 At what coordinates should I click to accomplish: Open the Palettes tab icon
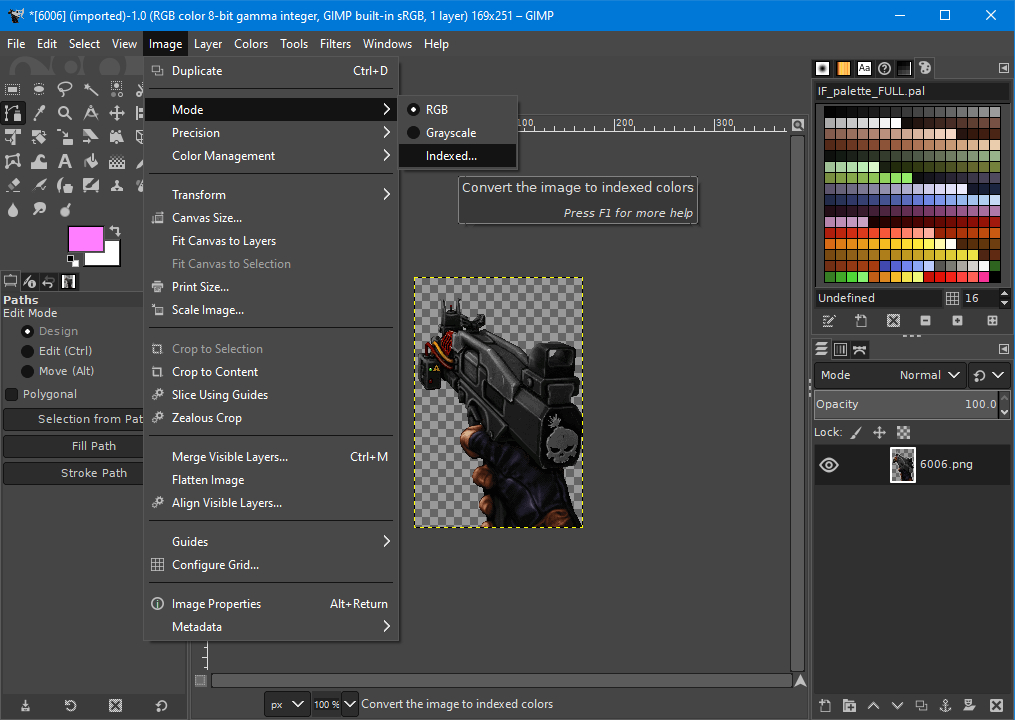tap(924, 68)
